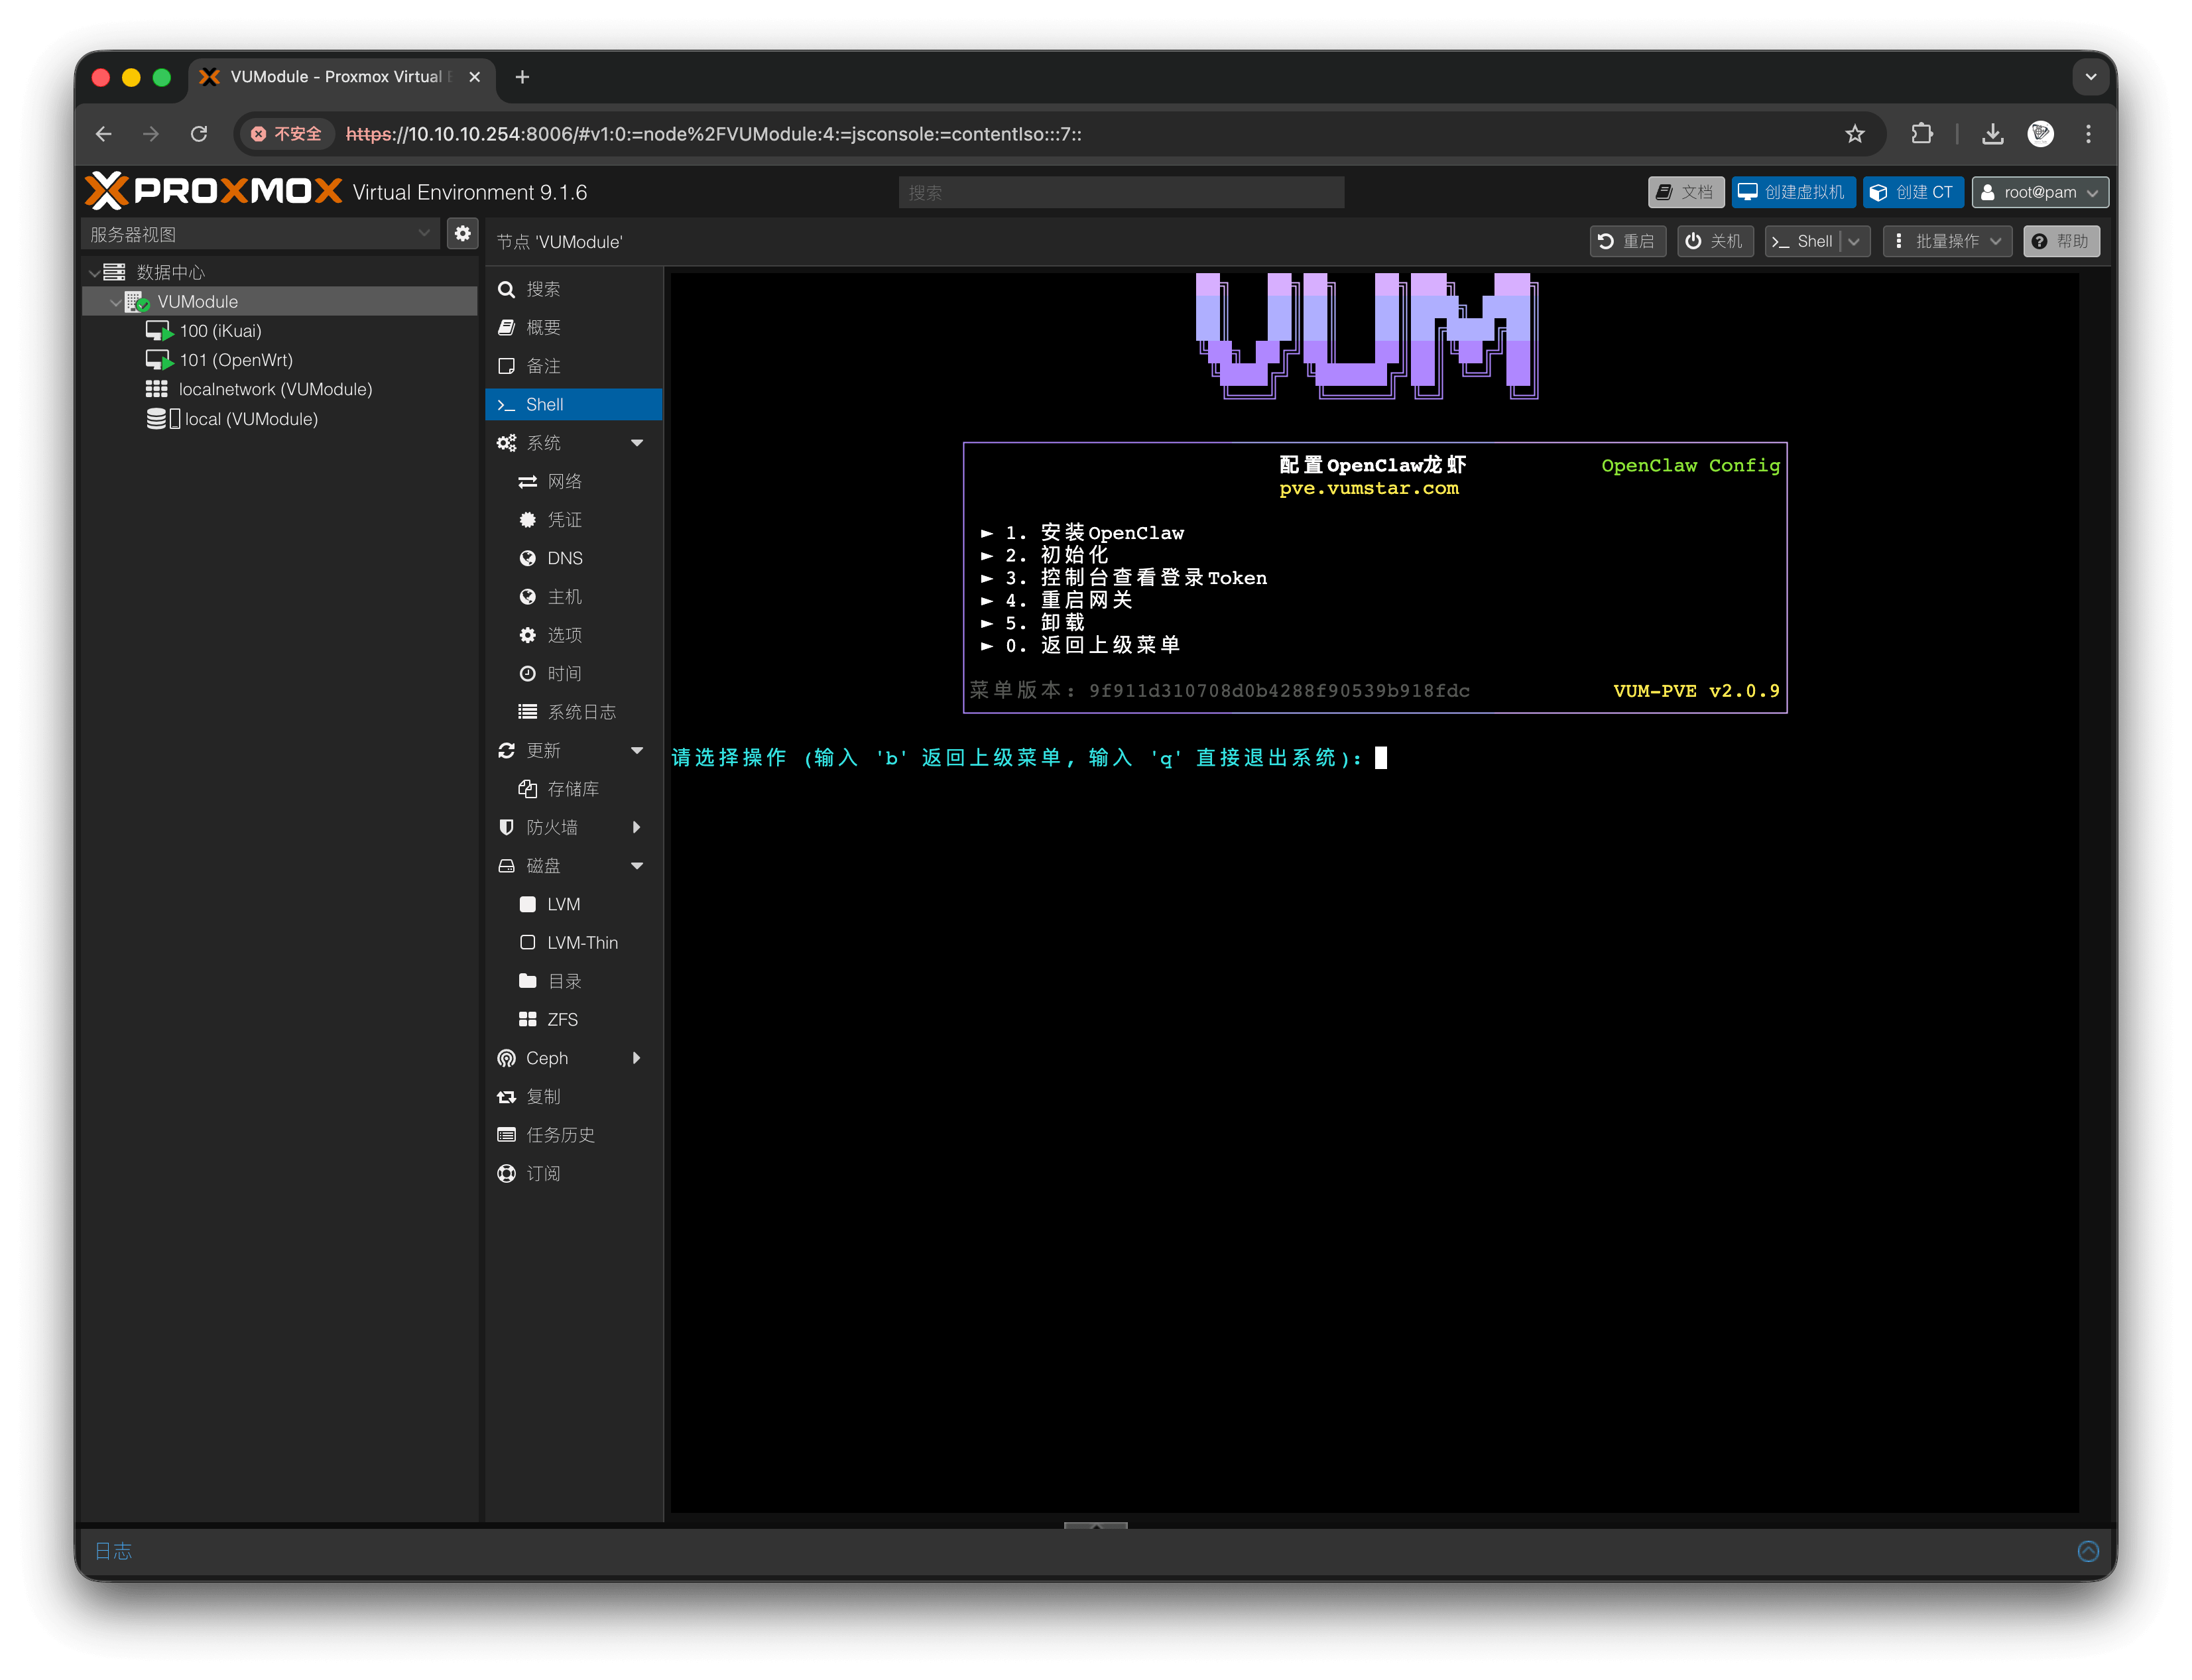Open browser extensions puzzle icon
The height and width of the screenshot is (1680, 2192).
tap(1922, 134)
